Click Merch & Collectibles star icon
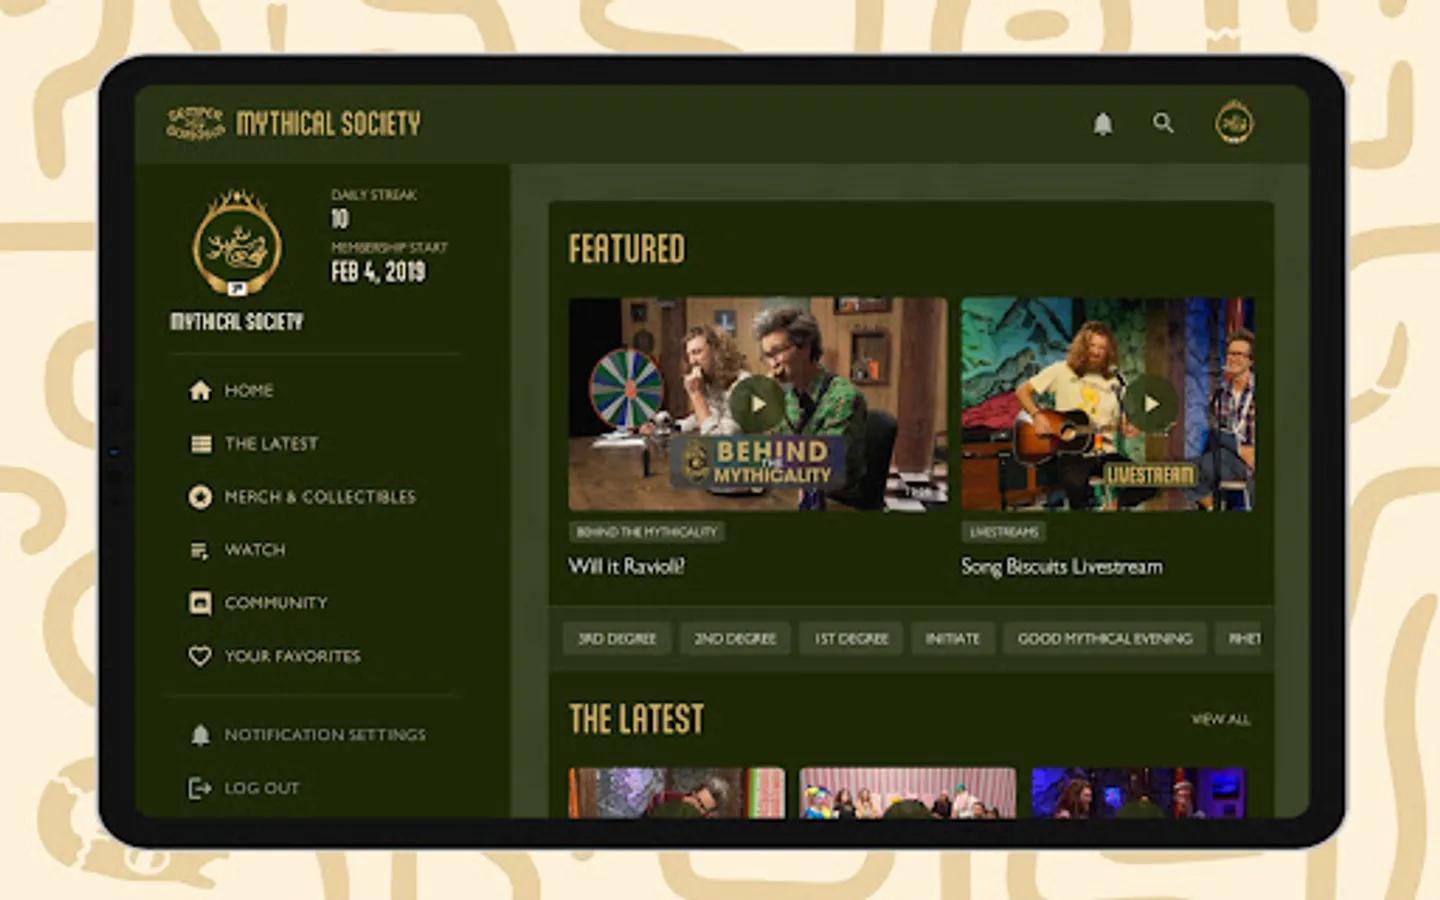The image size is (1440, 900). (x=200, y=496)
